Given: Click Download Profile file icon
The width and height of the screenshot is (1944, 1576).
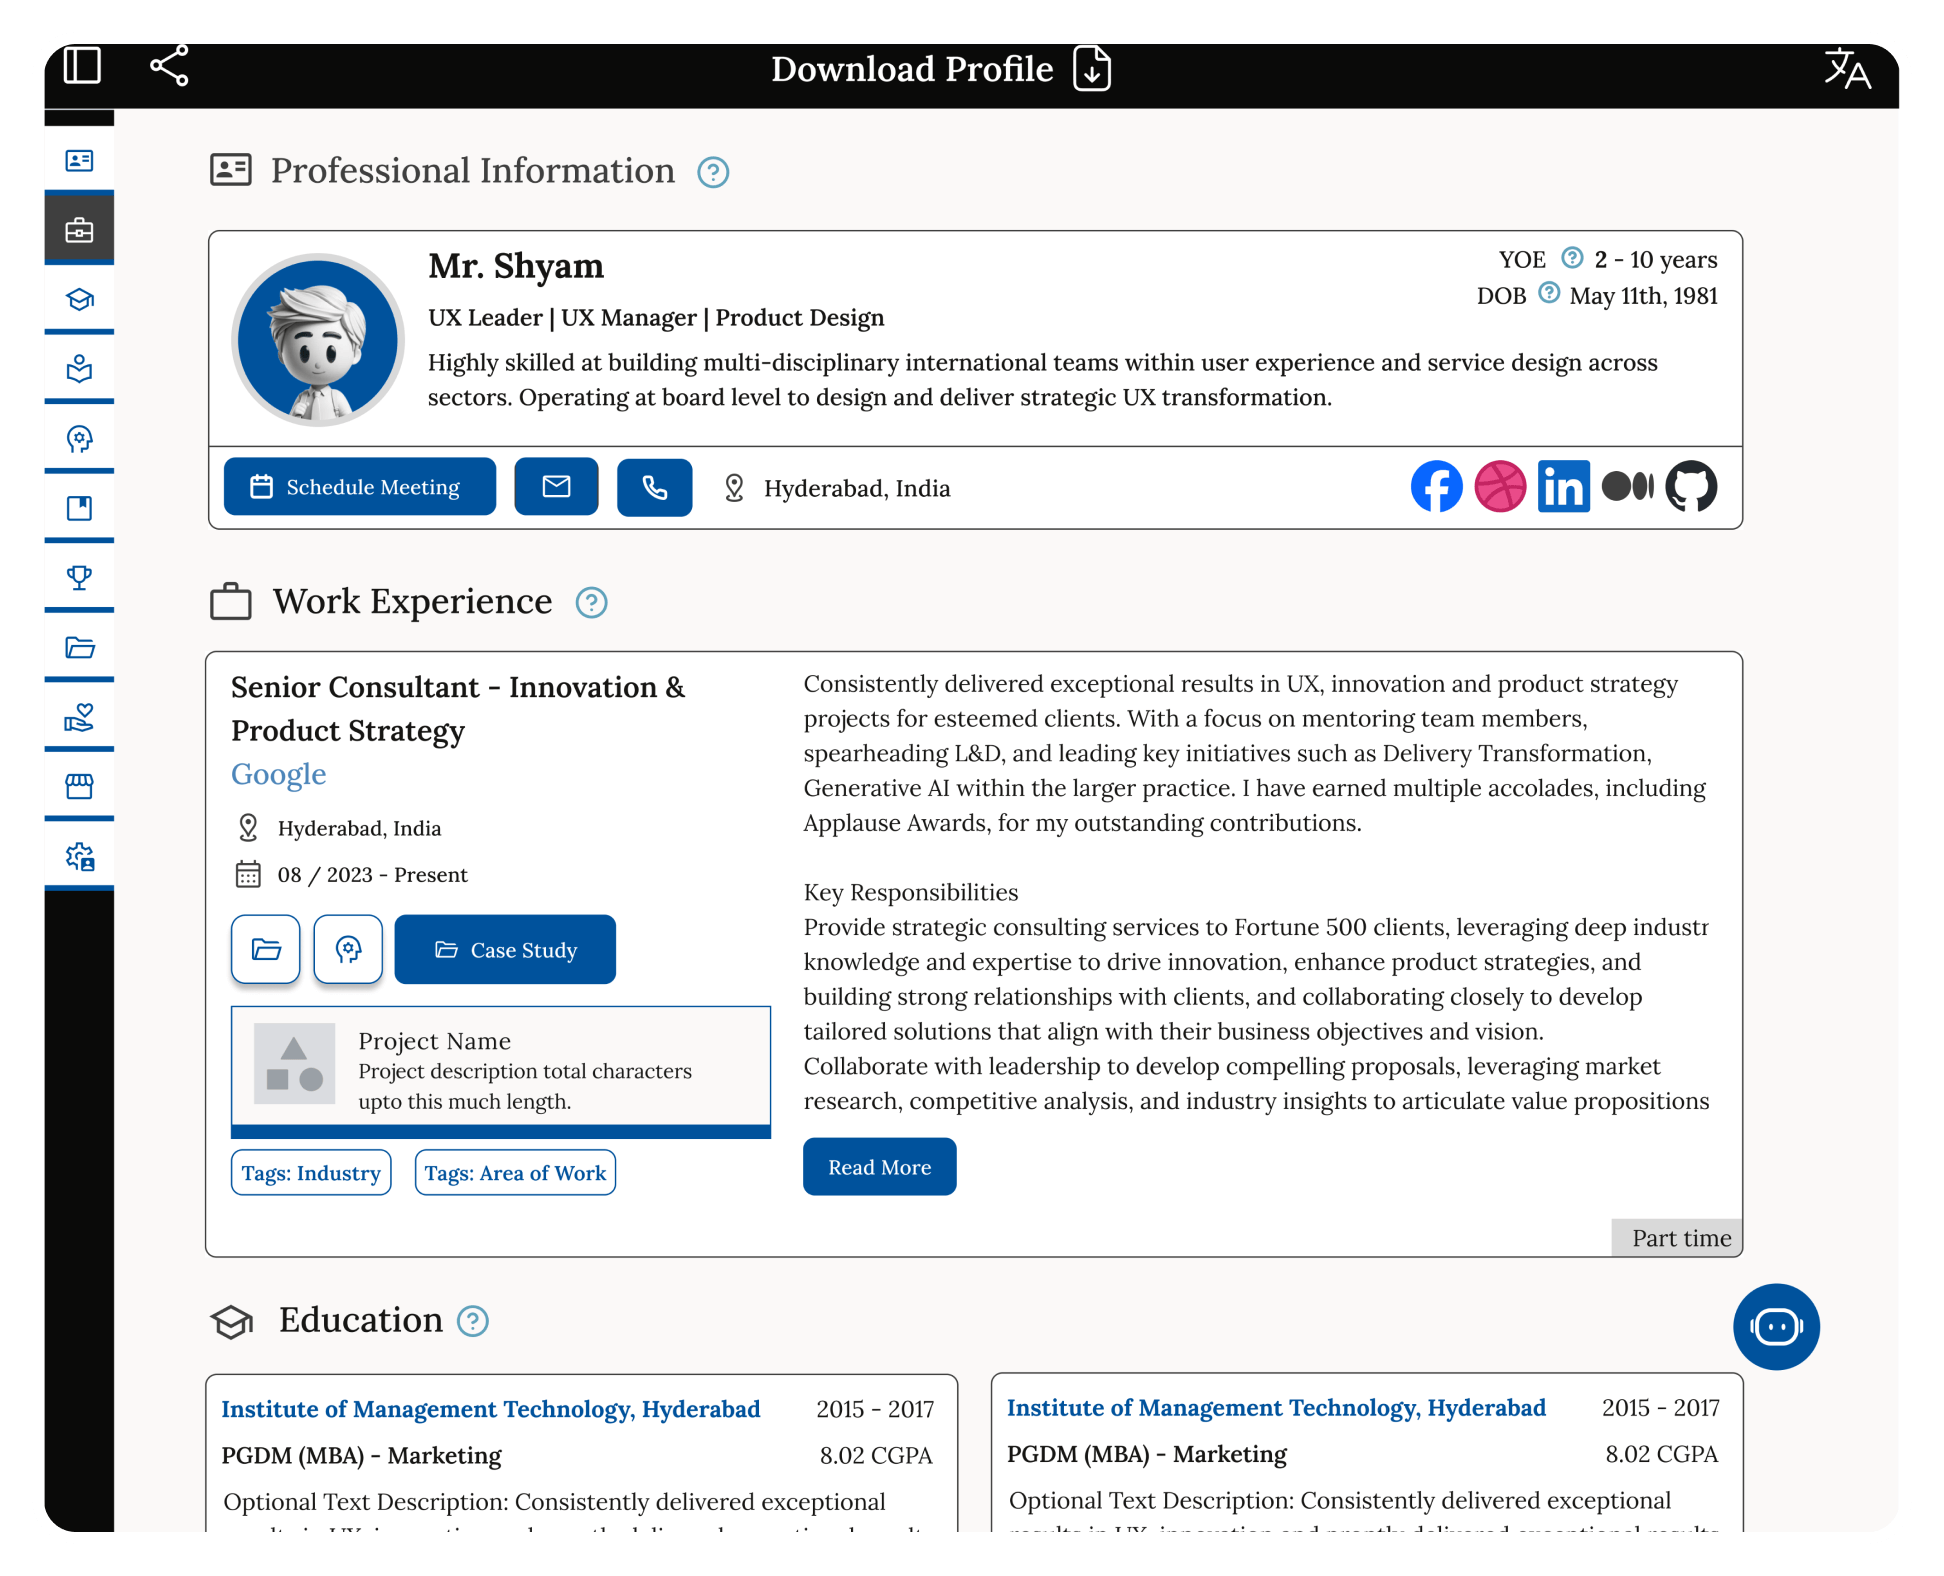Looking at the screenshot, I should coord(1091,69).
